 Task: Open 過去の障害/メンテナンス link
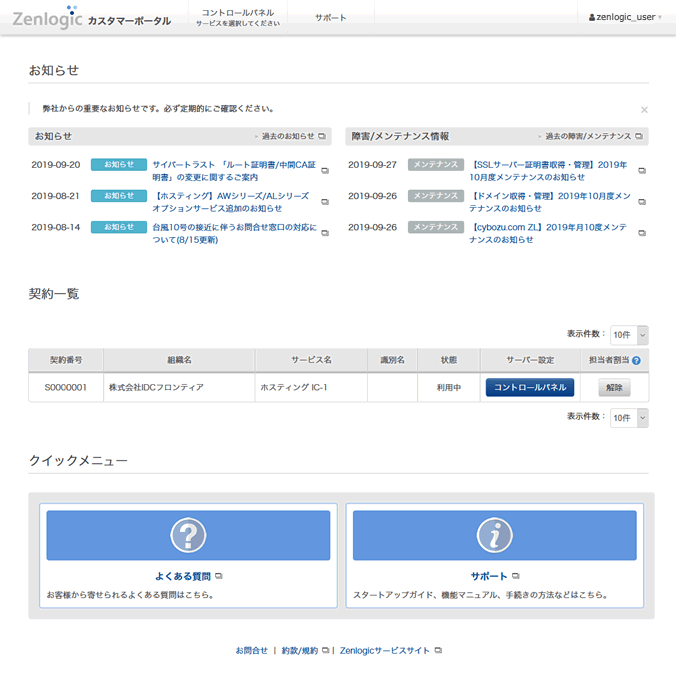588,136
